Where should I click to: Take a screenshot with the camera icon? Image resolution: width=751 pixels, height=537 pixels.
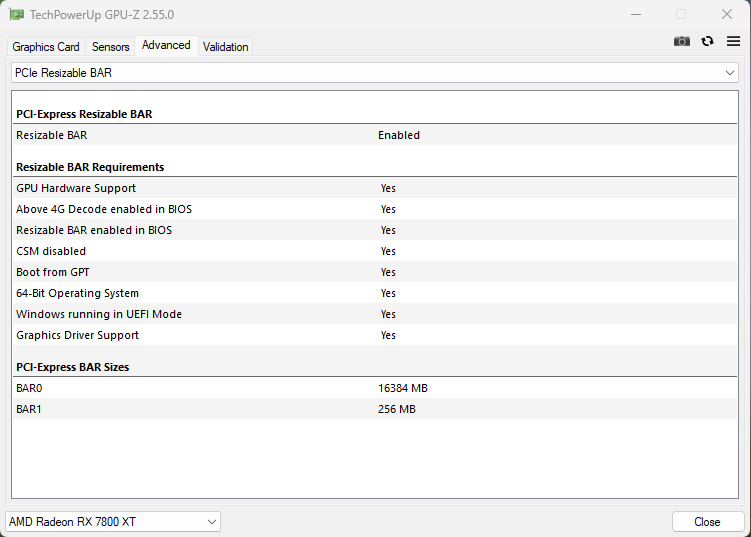point(682,42)
